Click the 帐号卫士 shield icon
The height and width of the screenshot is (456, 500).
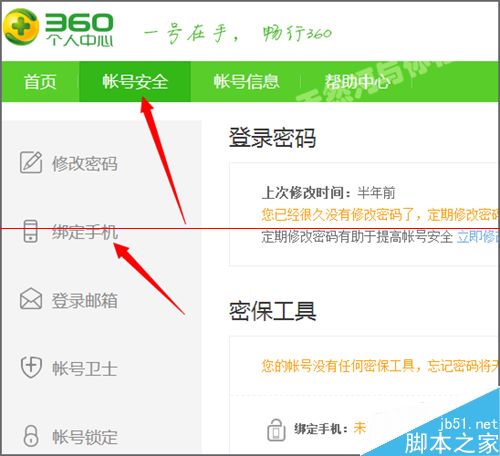click(x=31, y=367)
